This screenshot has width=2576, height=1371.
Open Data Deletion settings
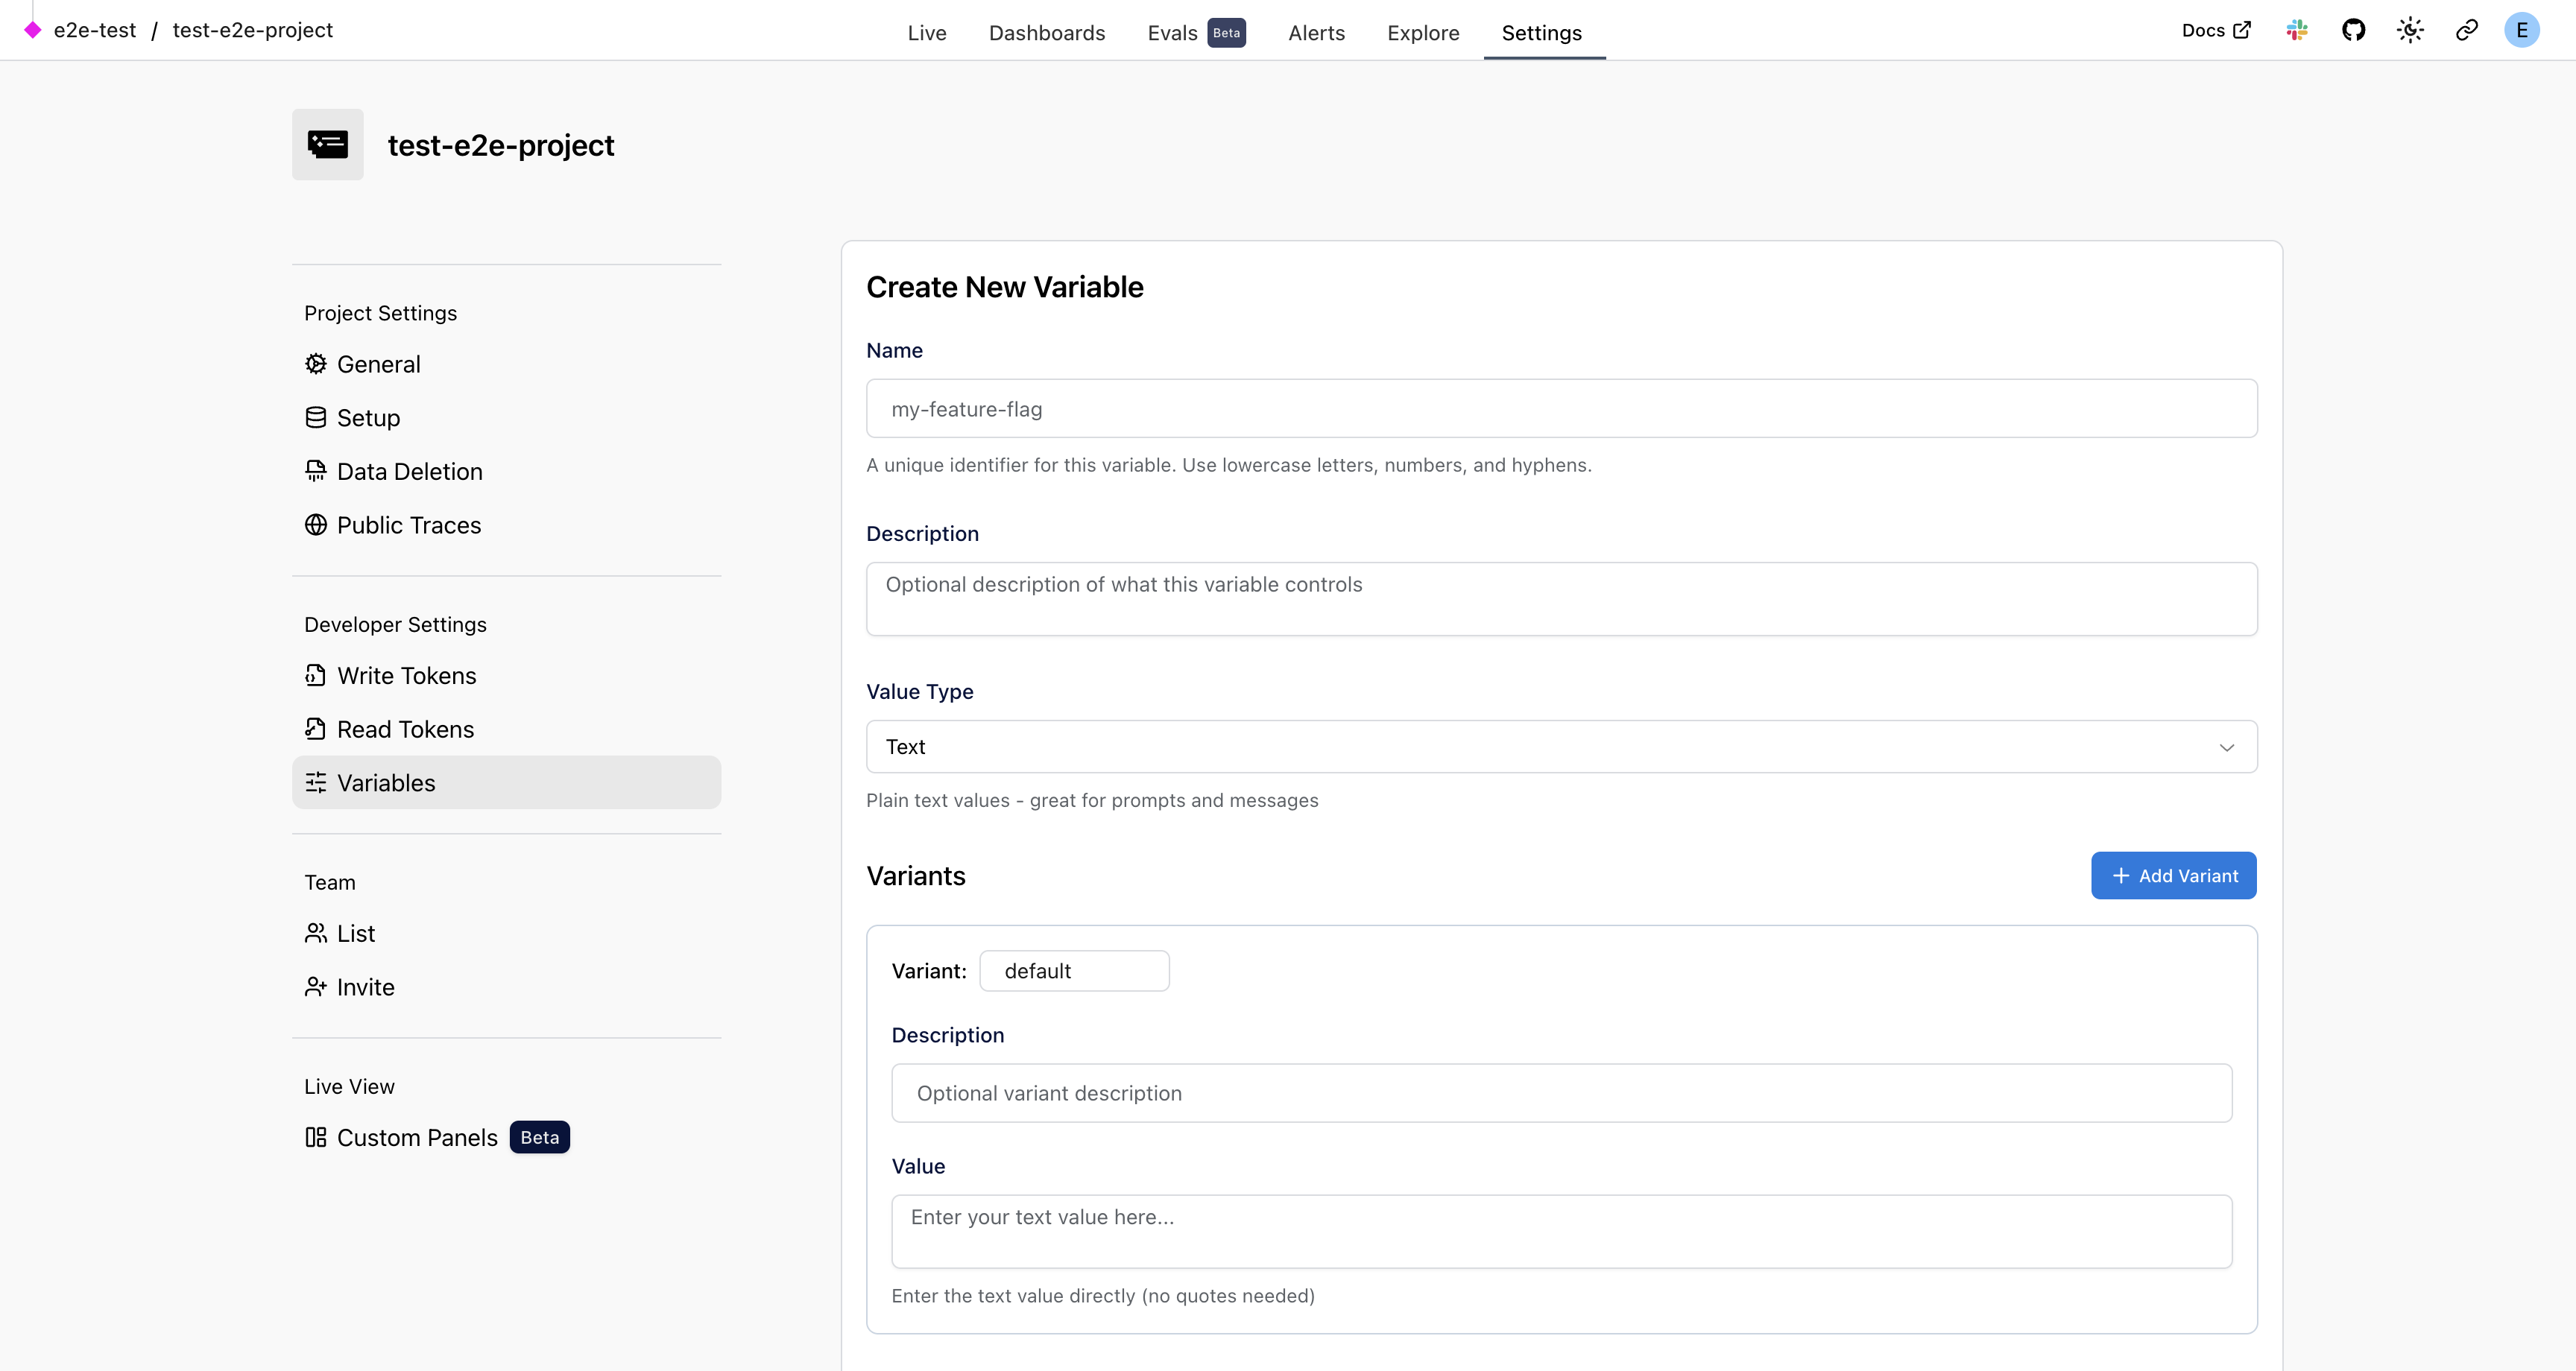click(x=408, y=472)
